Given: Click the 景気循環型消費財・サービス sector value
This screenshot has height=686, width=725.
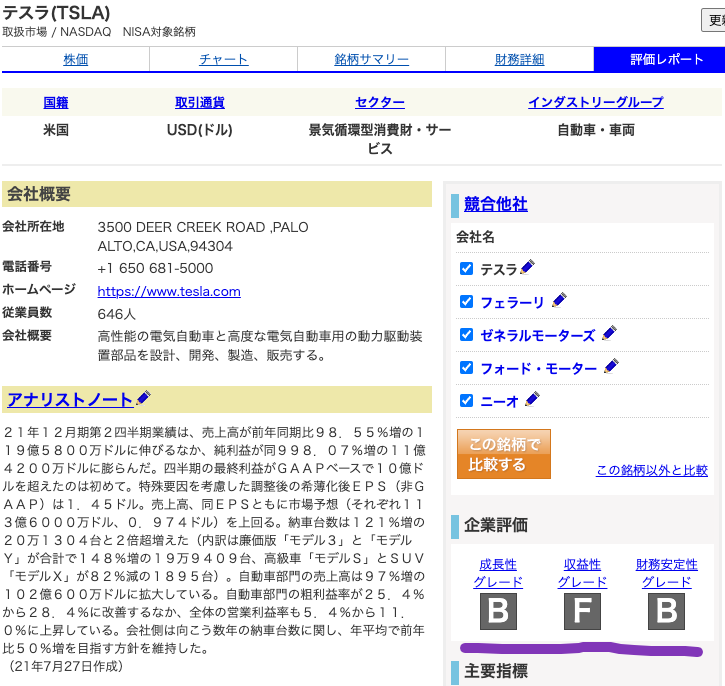Looking at the screenshot, I should (380, 139).
